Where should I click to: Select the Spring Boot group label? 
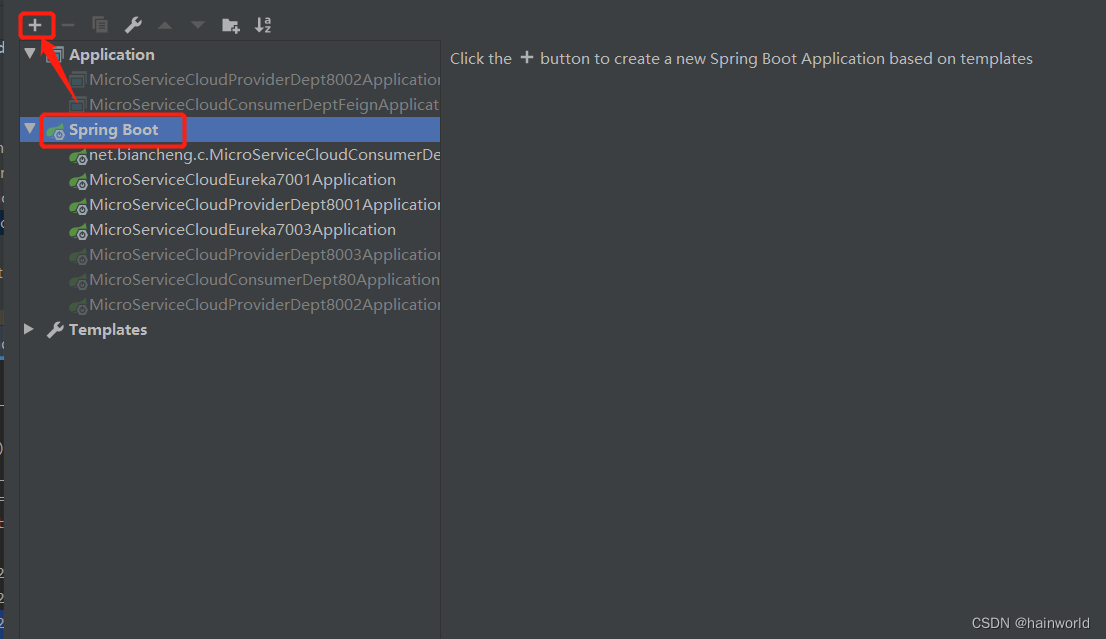114,130
